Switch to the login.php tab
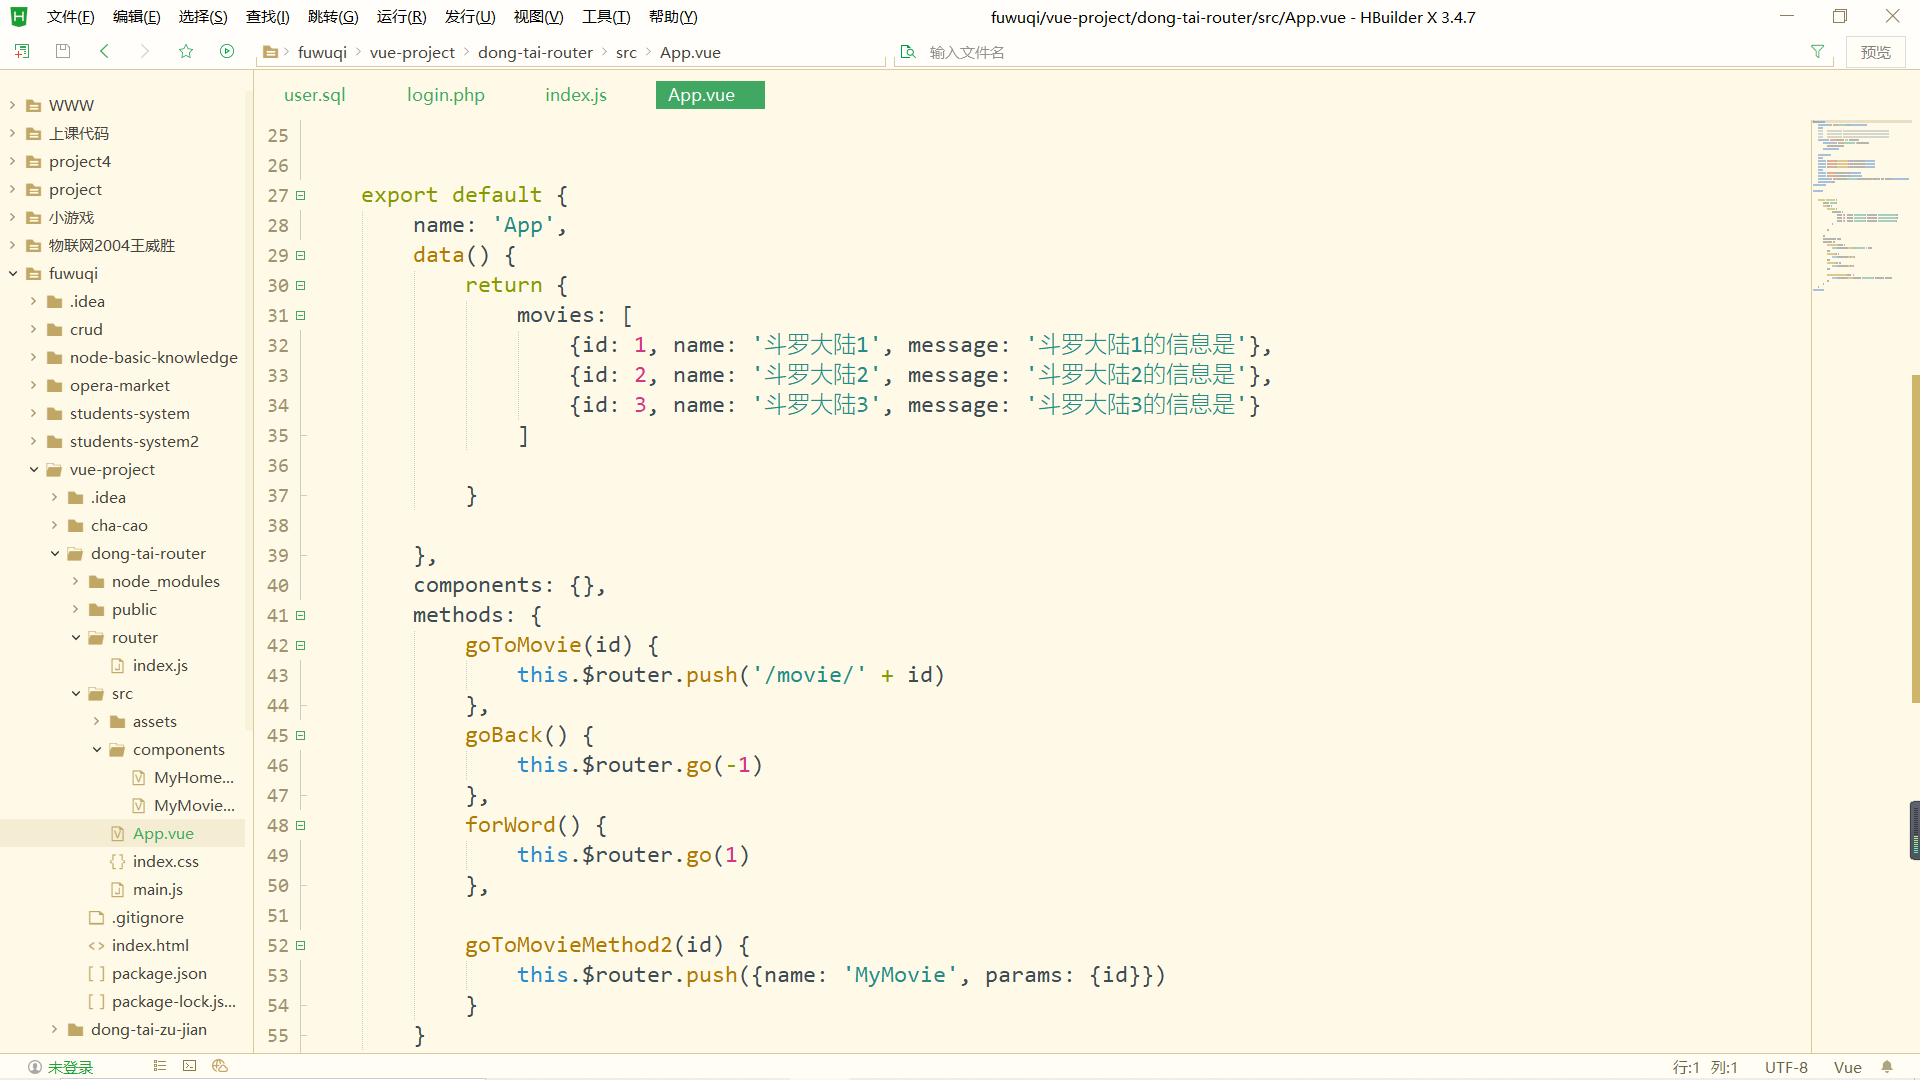 [445, 95]
